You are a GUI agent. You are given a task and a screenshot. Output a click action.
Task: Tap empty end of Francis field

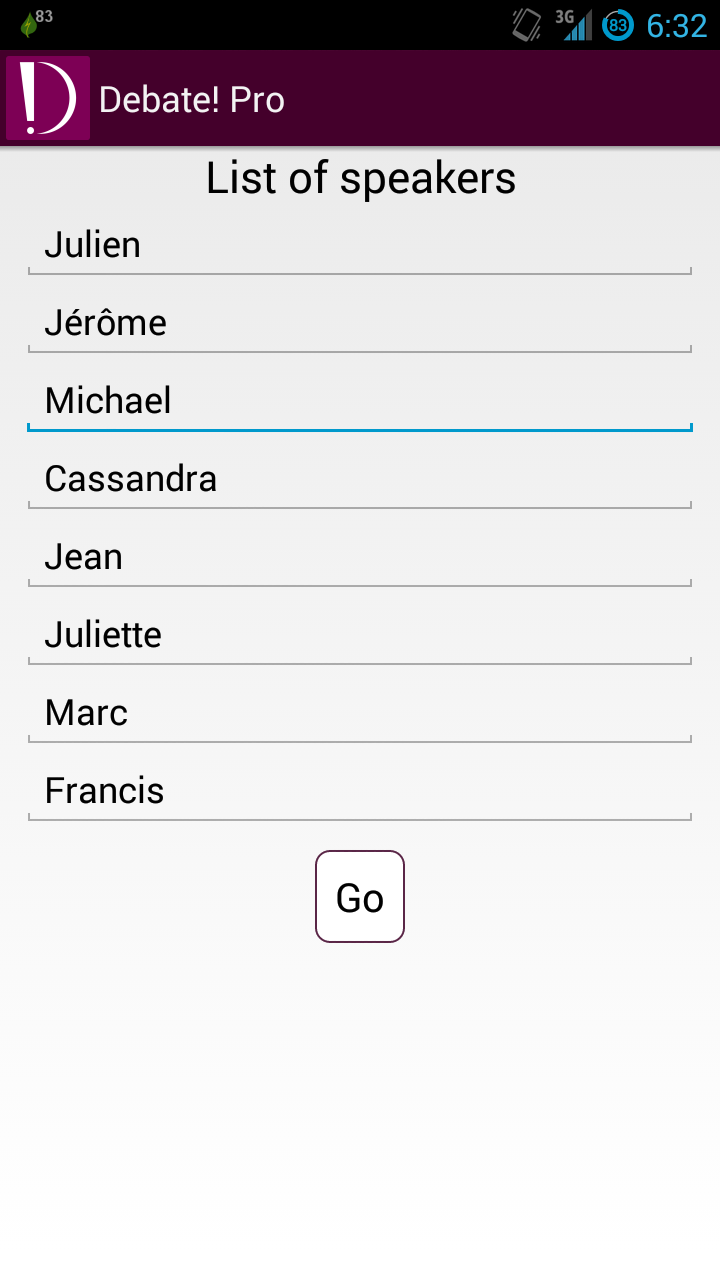click(x=428, y=792)
